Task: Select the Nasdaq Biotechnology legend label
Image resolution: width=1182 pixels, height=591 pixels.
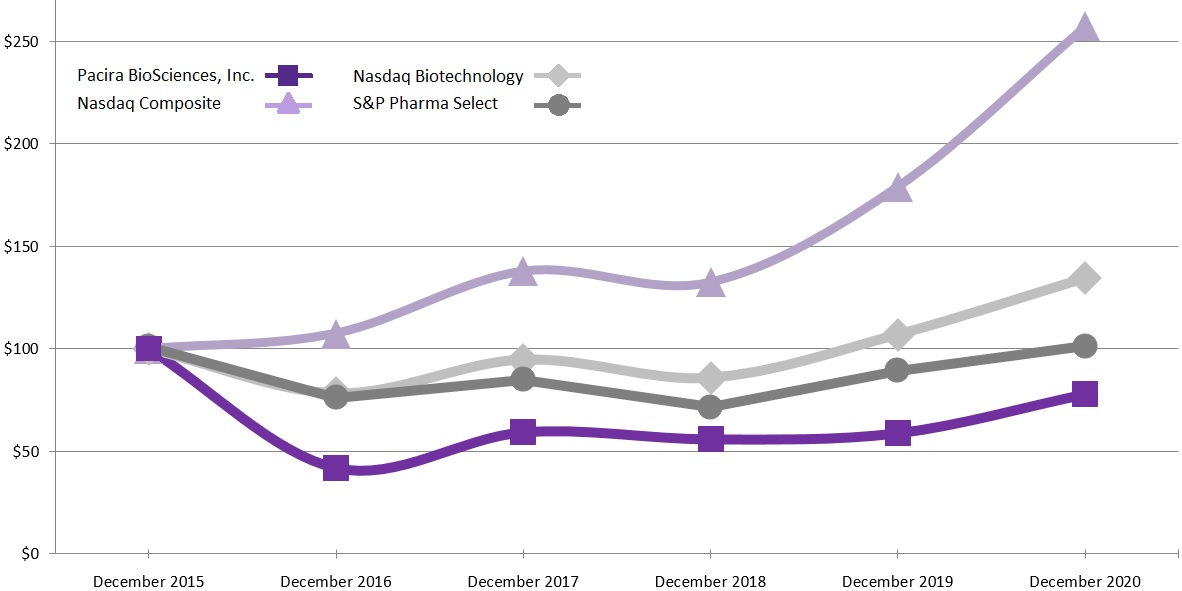Action: coord(438,76)
